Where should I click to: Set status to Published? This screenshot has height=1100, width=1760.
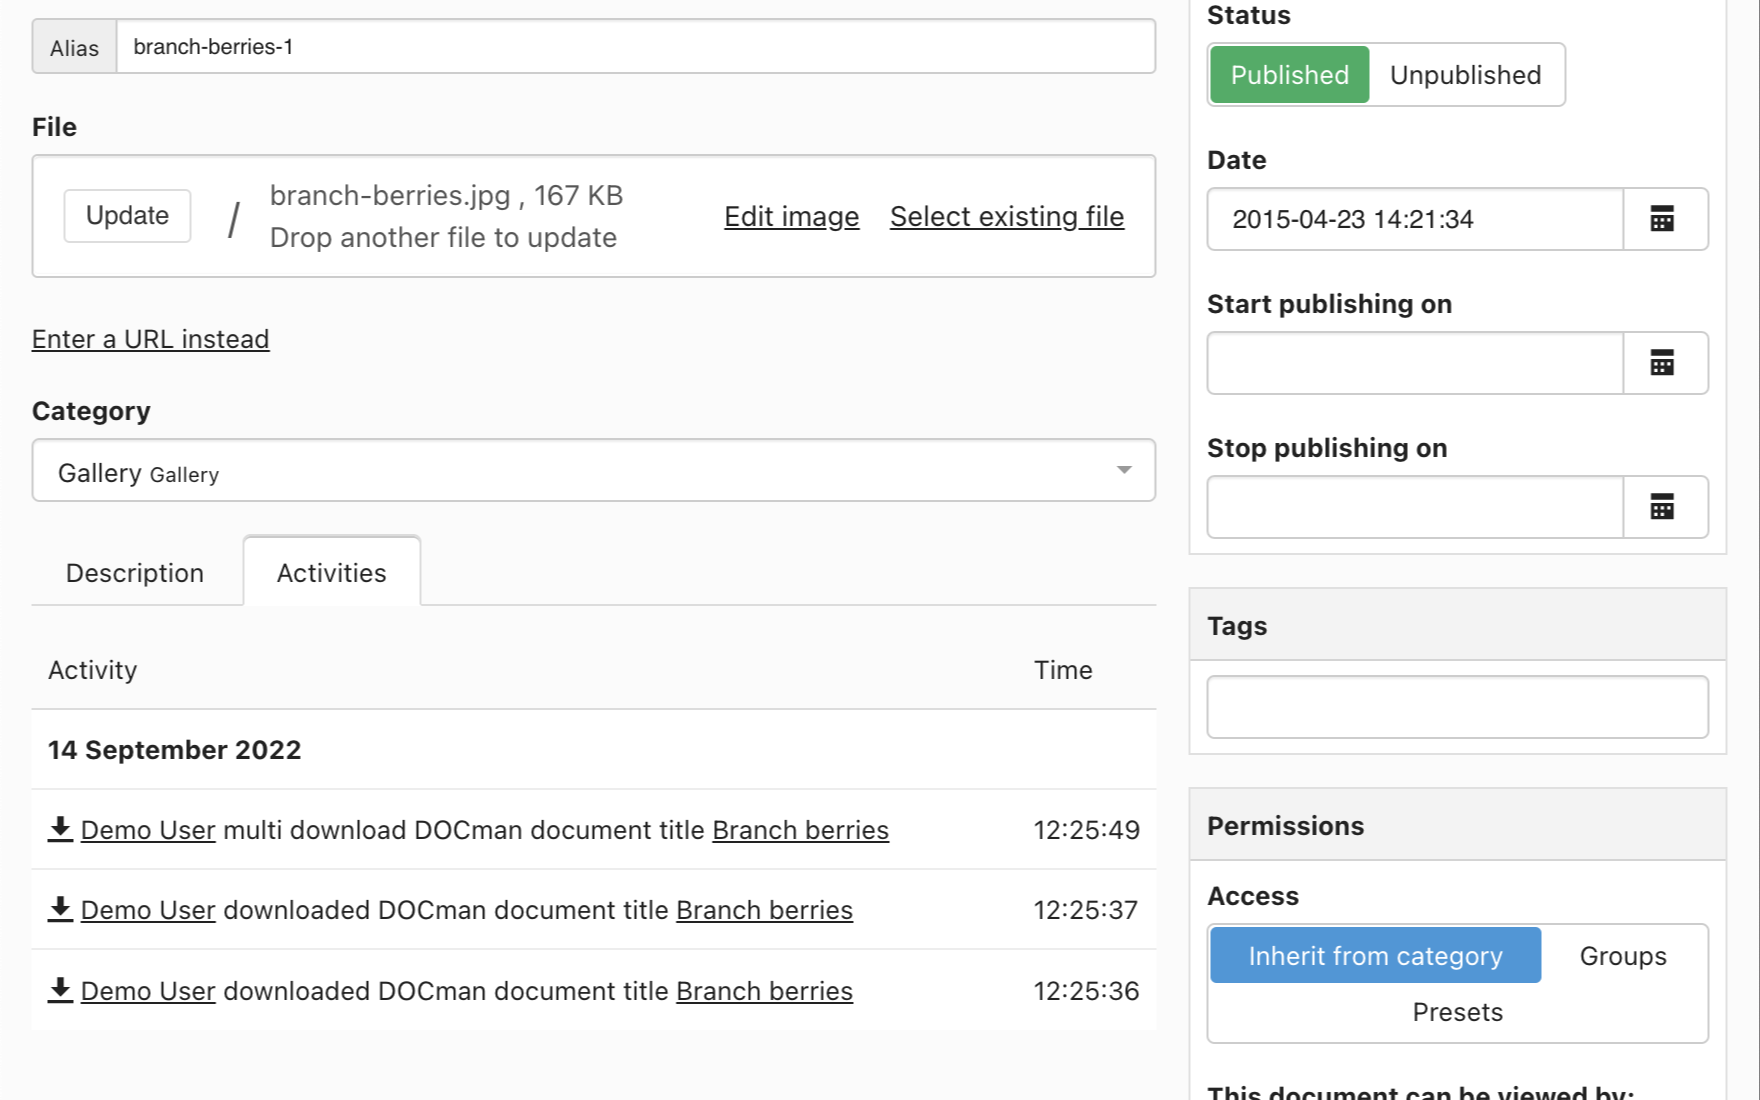1289,75
